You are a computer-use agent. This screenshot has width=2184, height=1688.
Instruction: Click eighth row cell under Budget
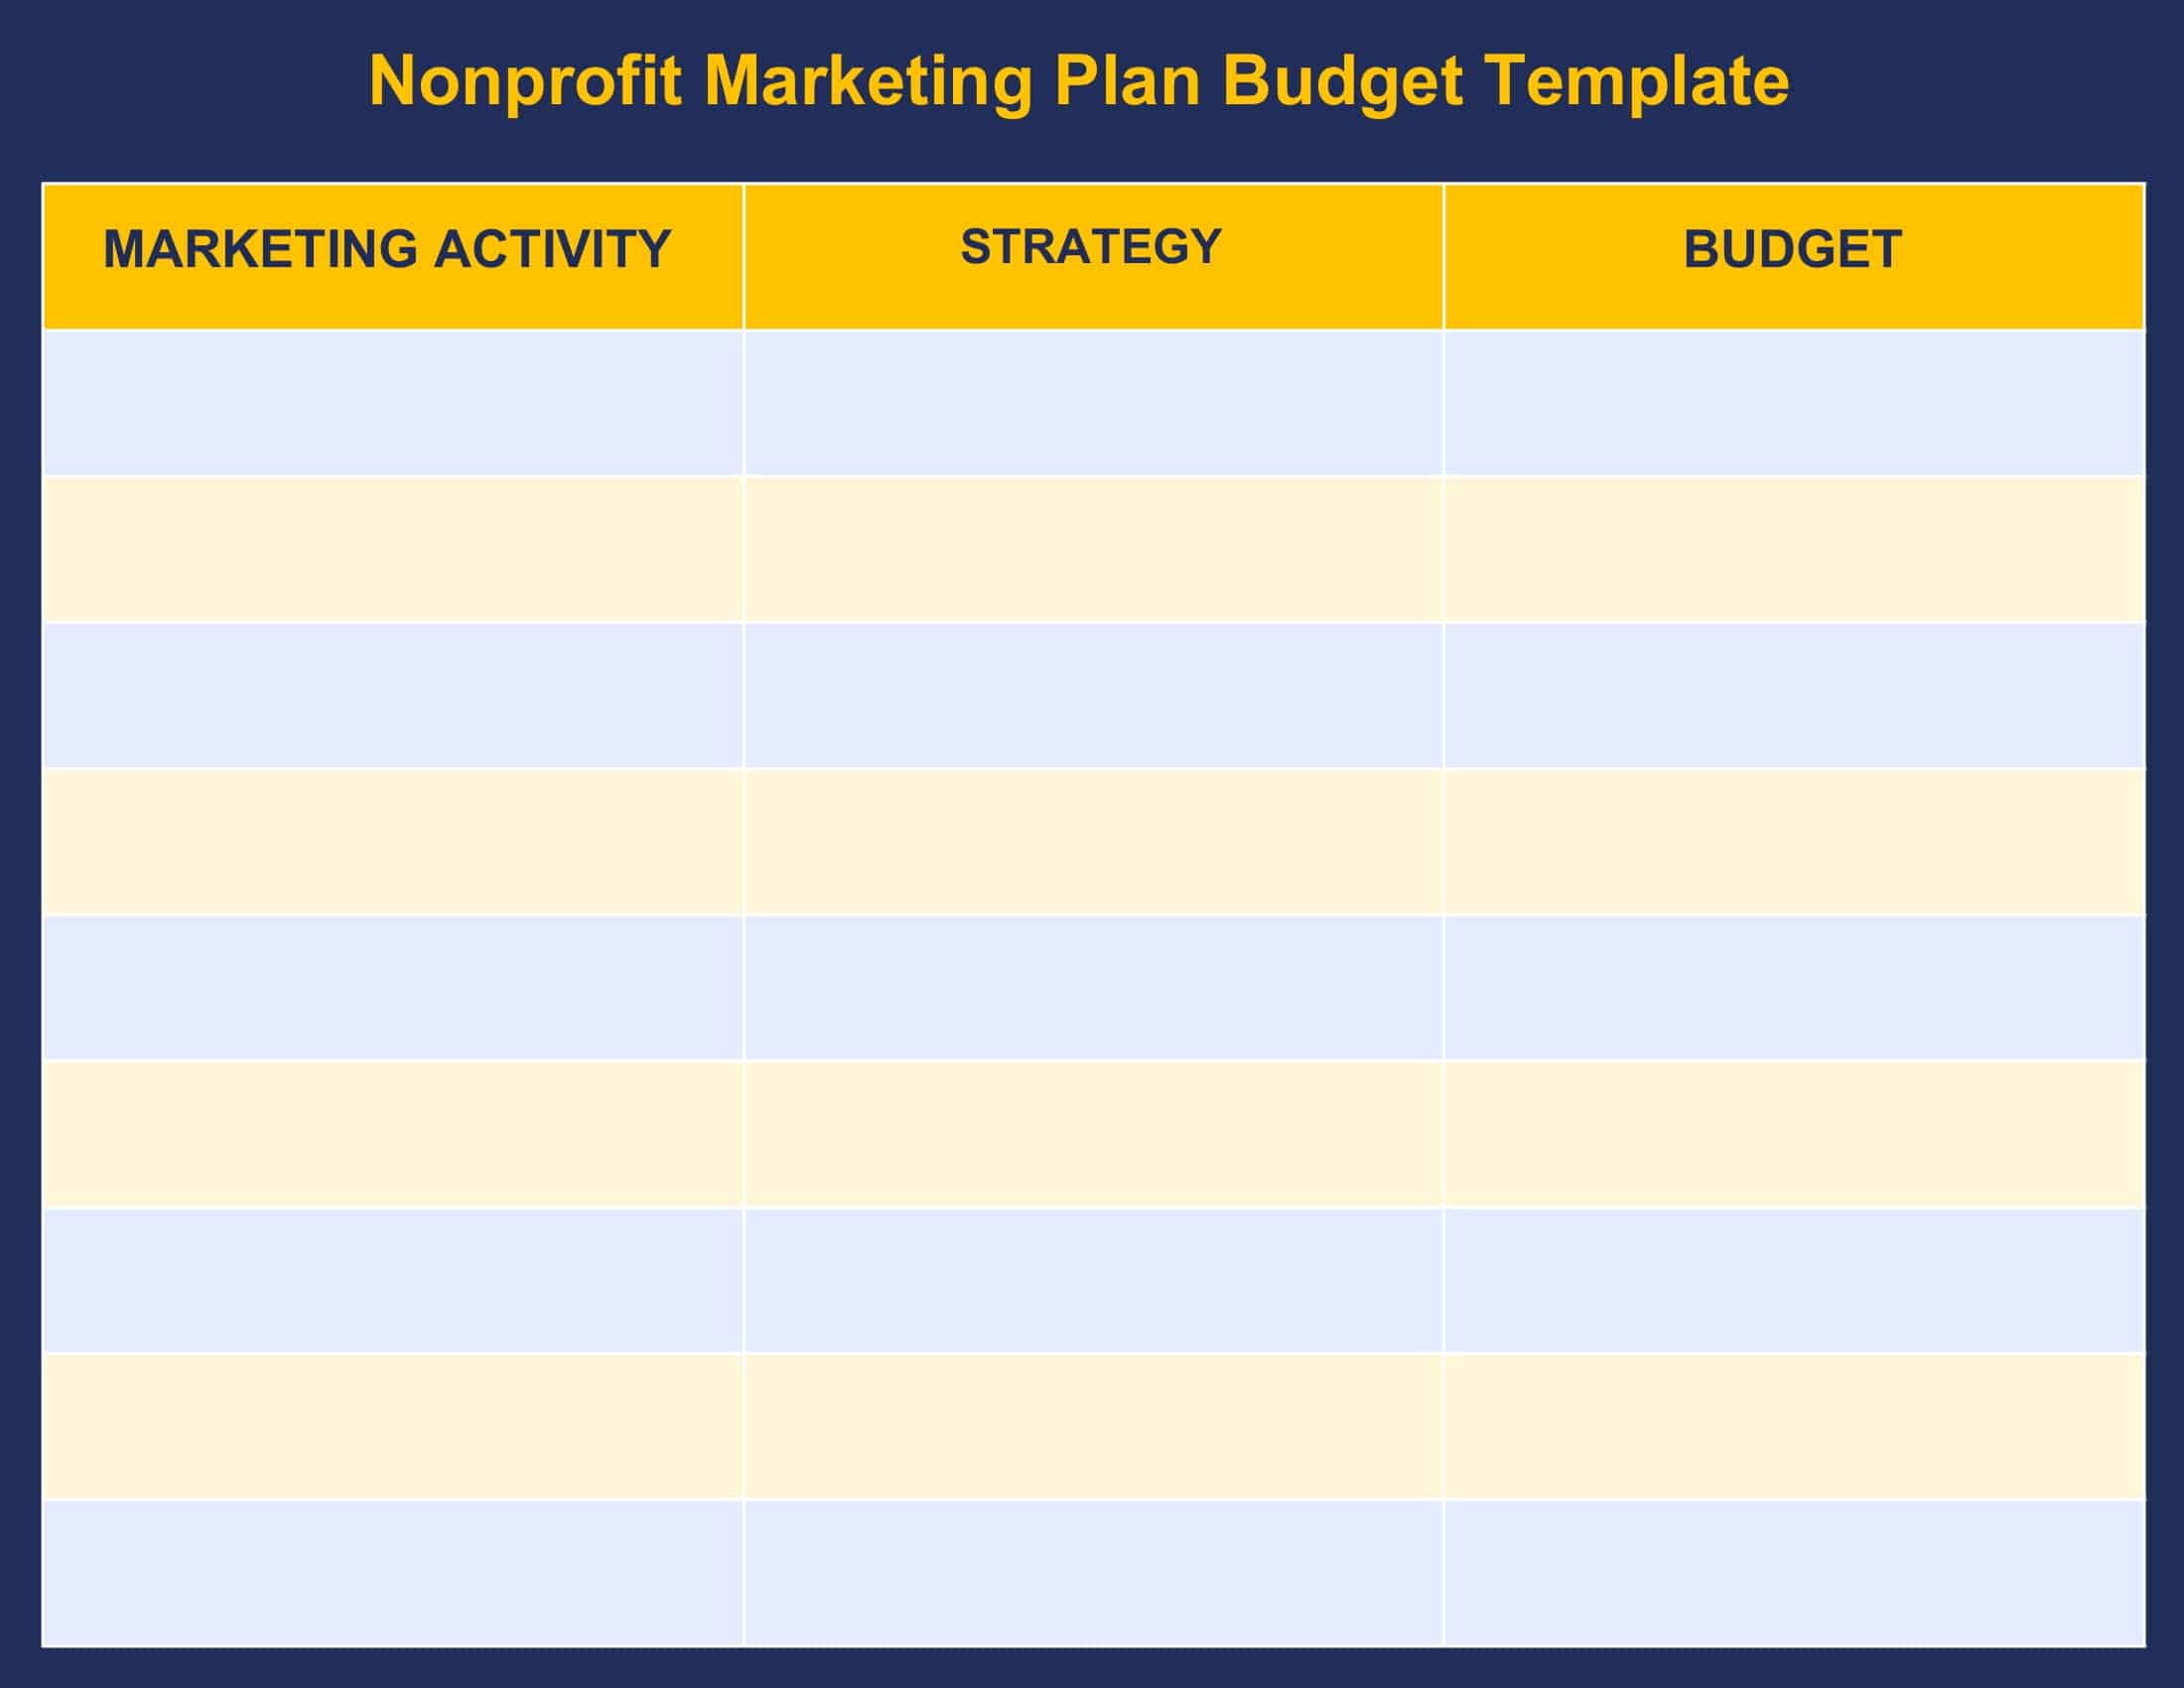[1794, 1426]
